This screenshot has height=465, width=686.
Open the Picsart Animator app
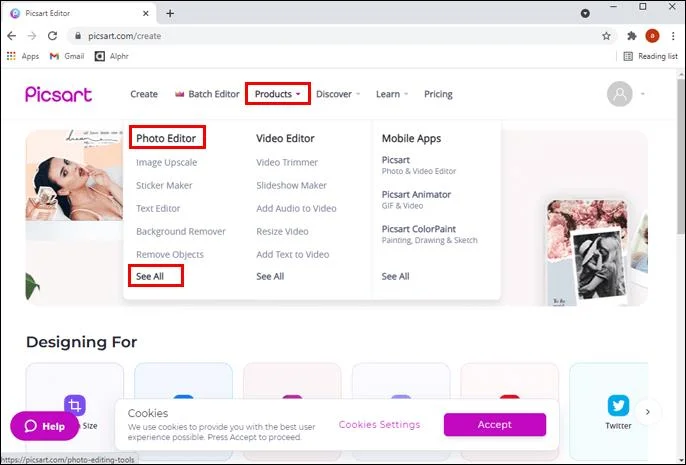[x=416, y=199]
